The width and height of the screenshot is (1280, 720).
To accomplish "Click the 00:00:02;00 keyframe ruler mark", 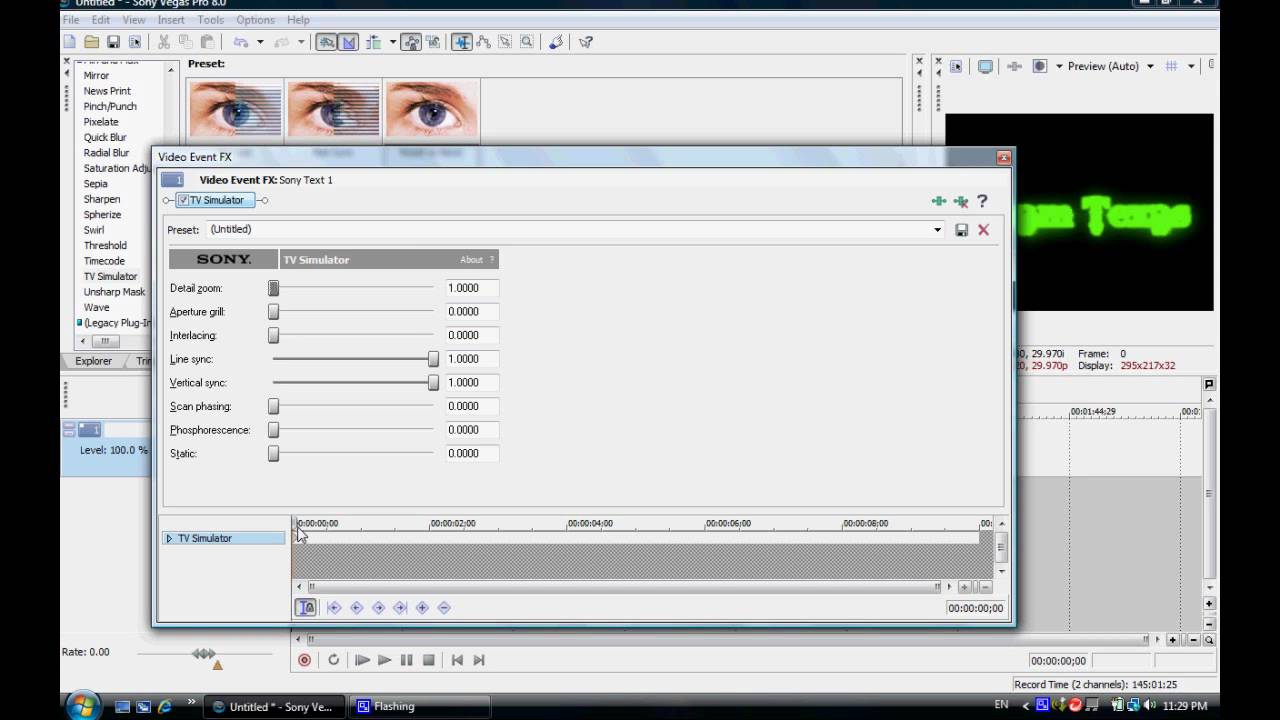I will pos(452,523).
